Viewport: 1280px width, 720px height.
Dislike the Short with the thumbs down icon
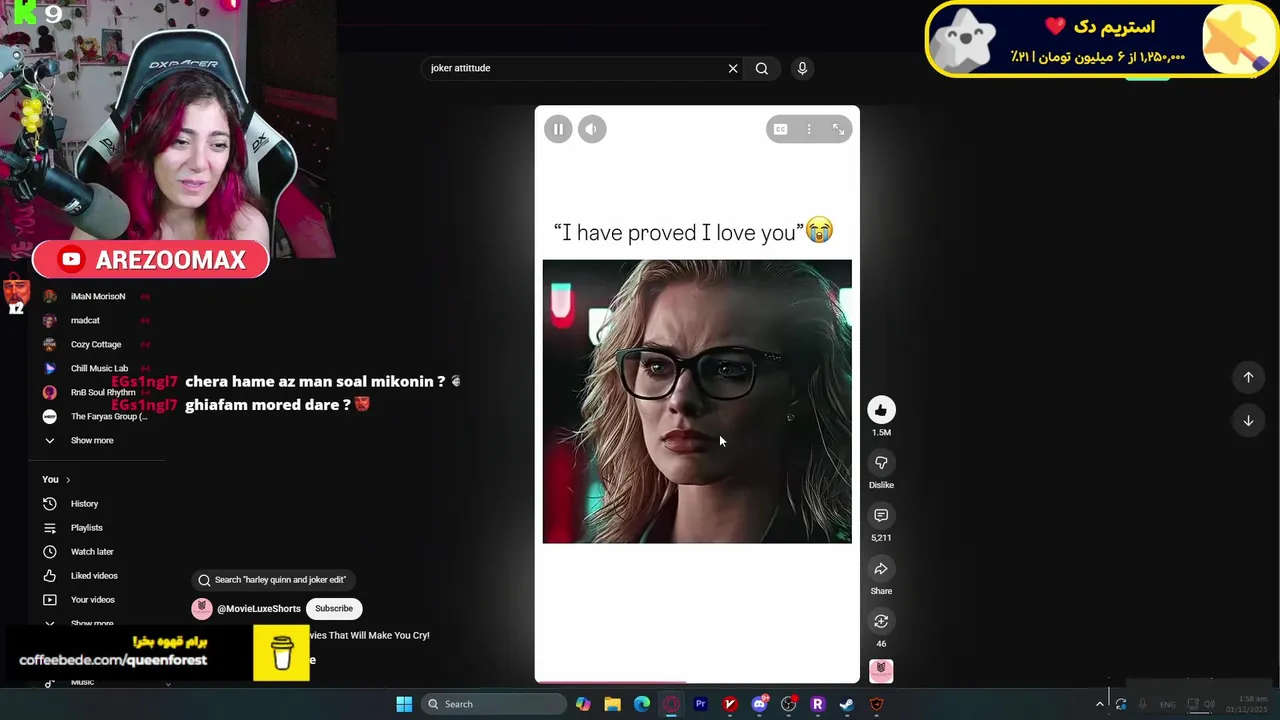point(881,463)
